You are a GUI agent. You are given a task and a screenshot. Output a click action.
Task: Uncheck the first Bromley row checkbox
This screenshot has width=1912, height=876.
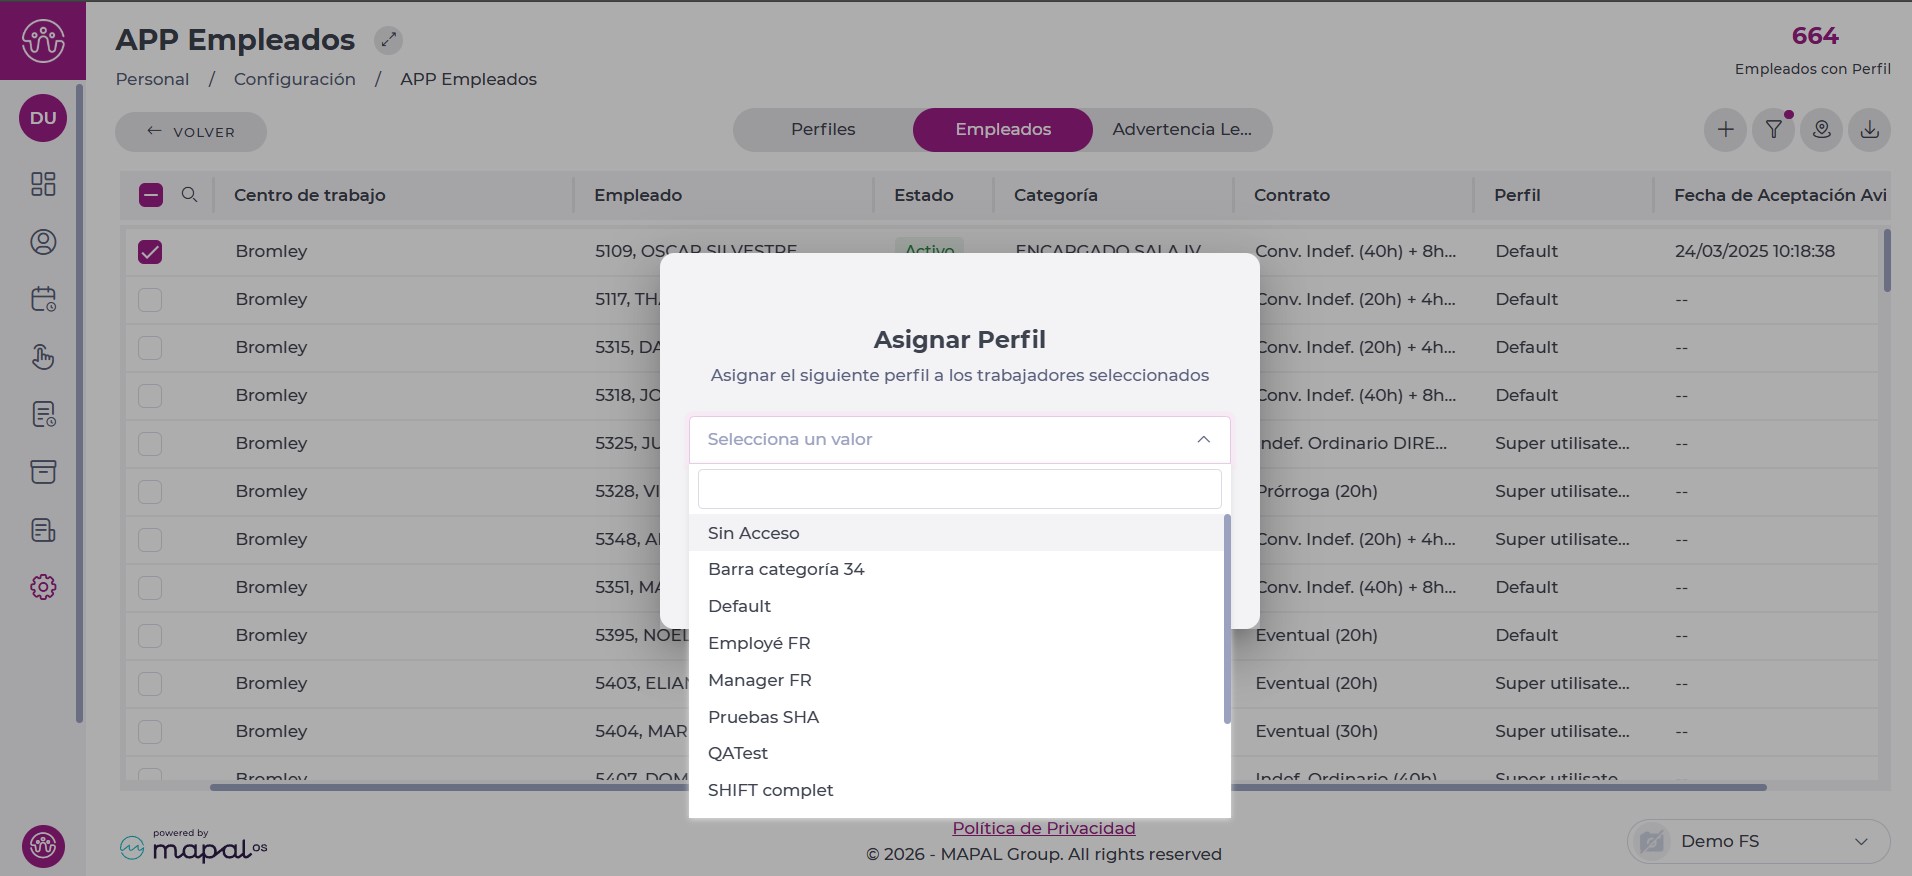pyautogui.click(x=150, y=252)
